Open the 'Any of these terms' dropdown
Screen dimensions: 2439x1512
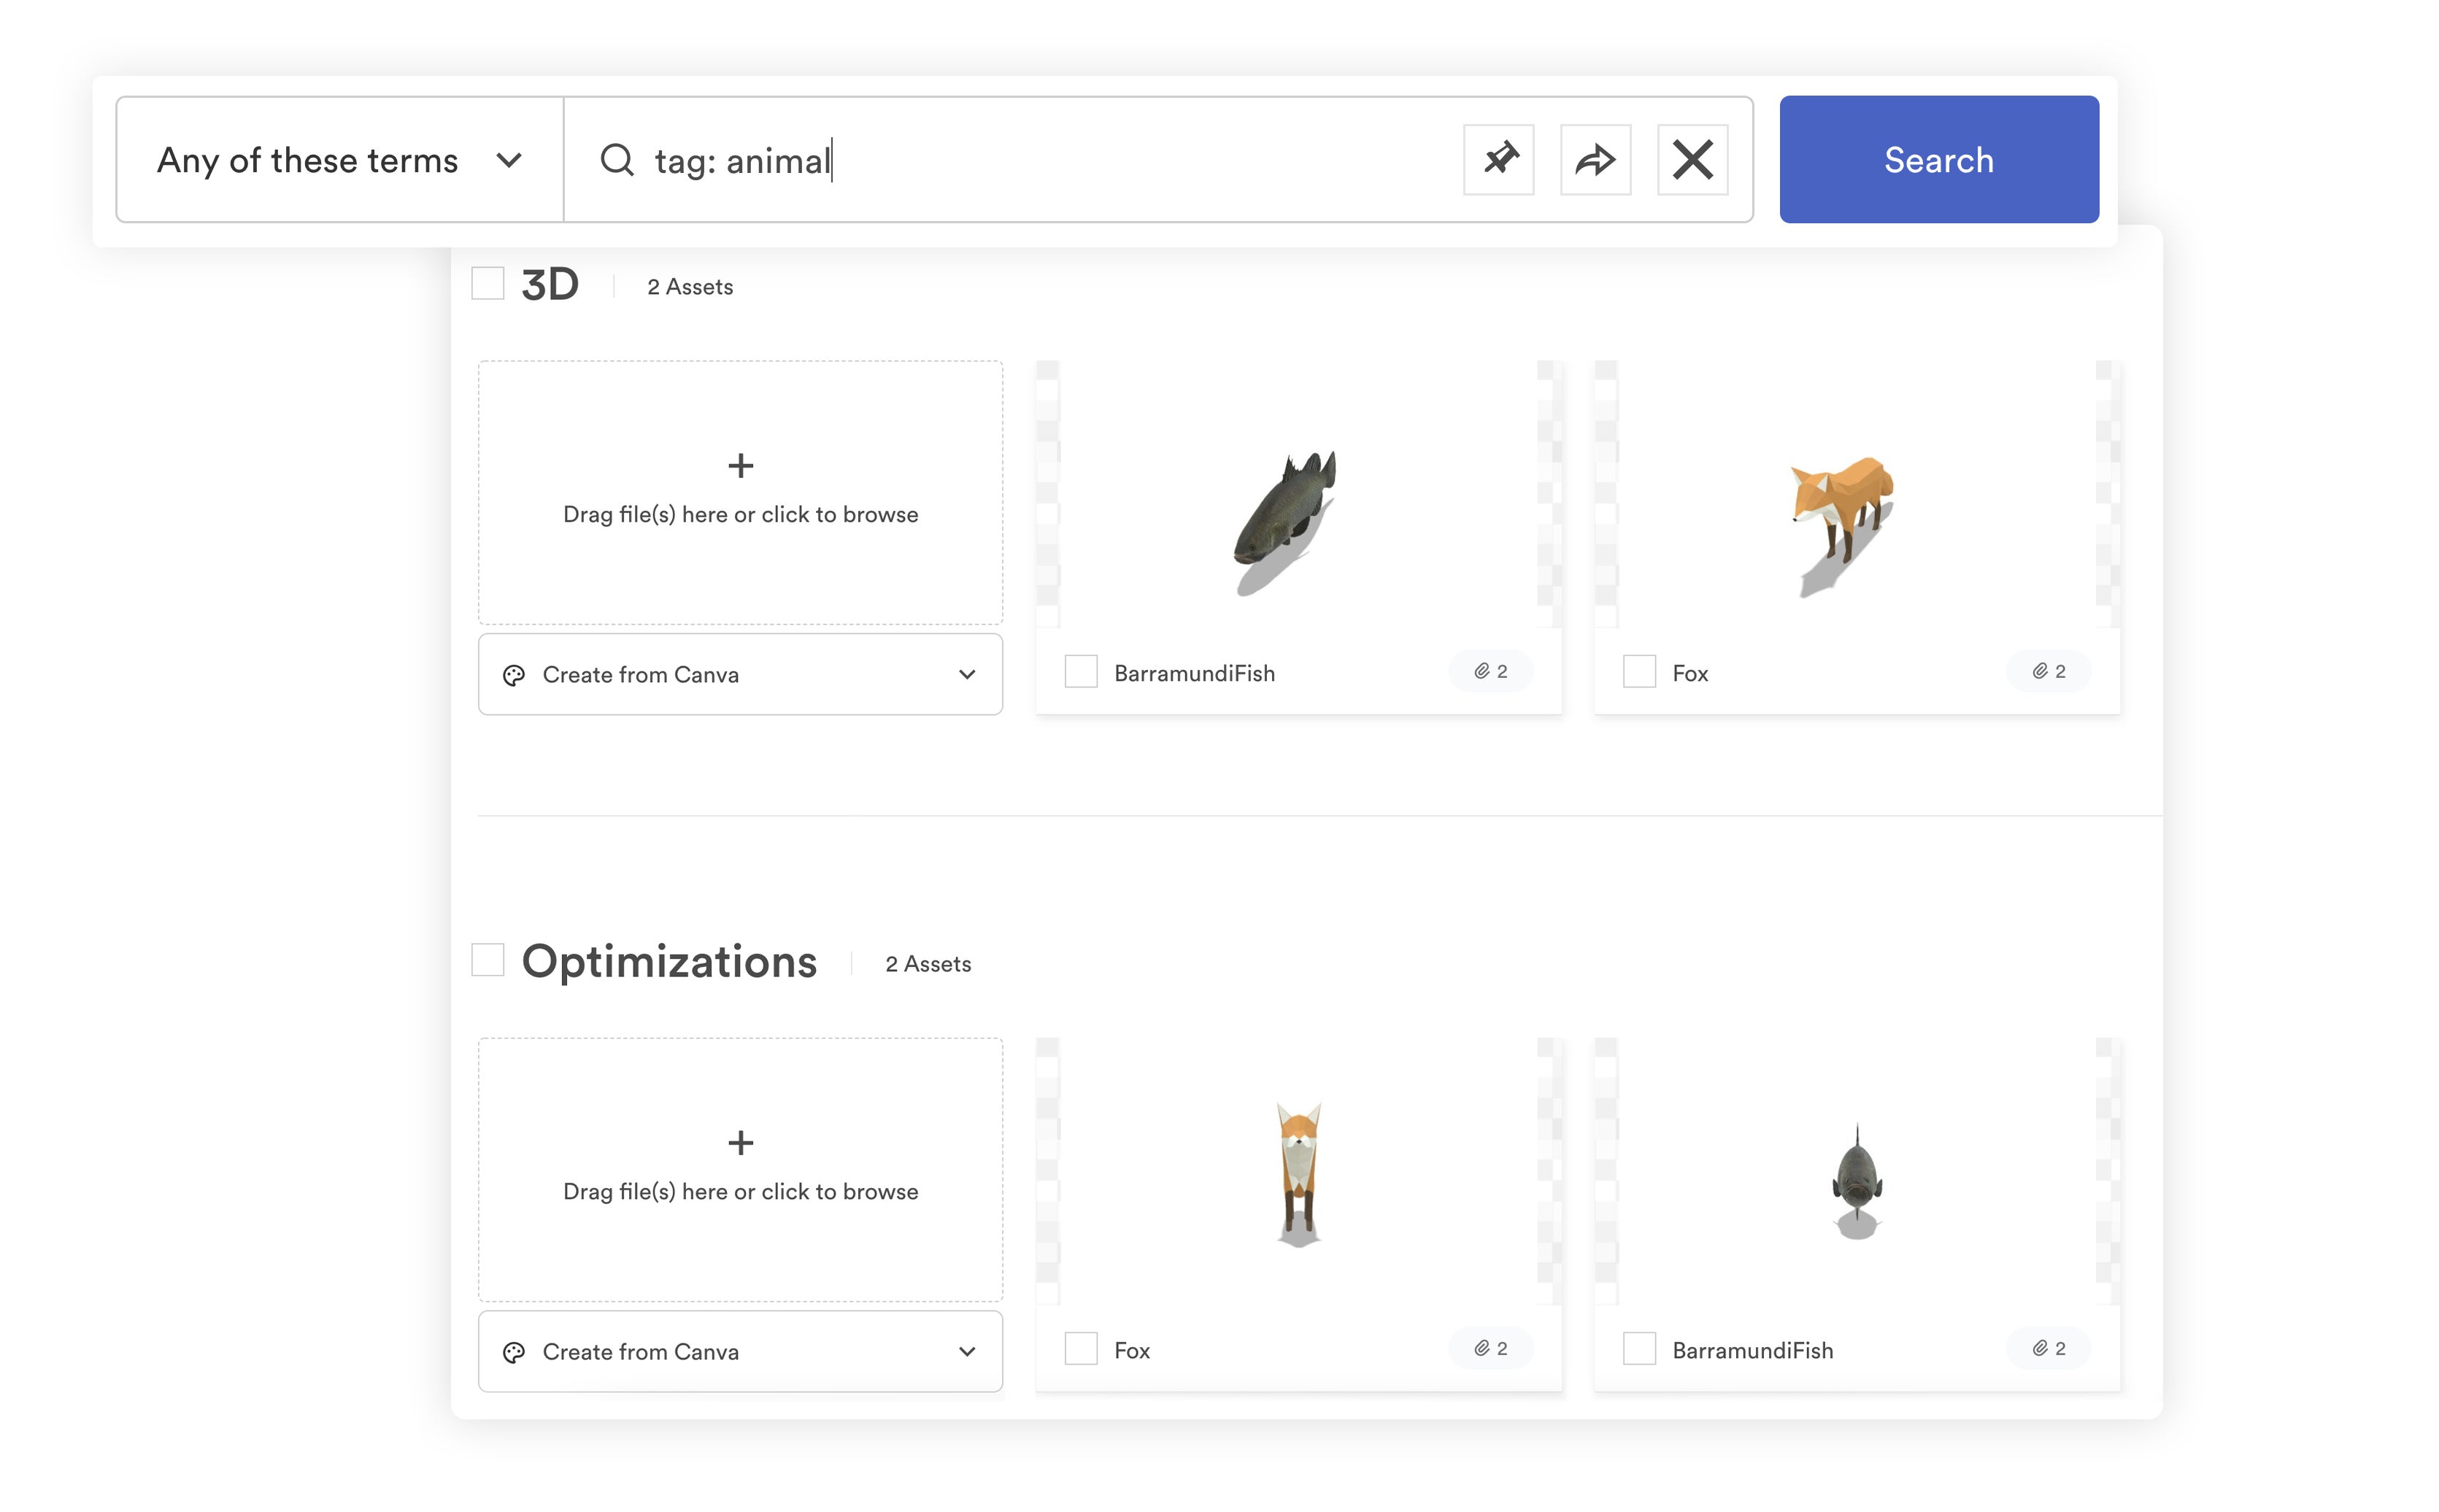pos(340,160)
